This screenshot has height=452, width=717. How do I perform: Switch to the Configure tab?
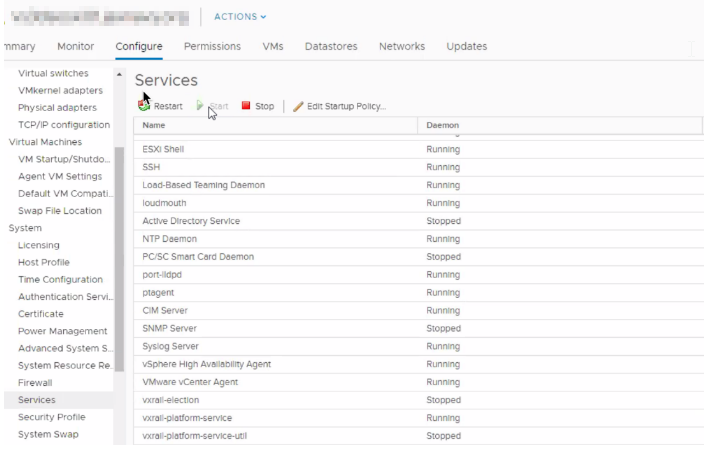[x=139, y=46]
